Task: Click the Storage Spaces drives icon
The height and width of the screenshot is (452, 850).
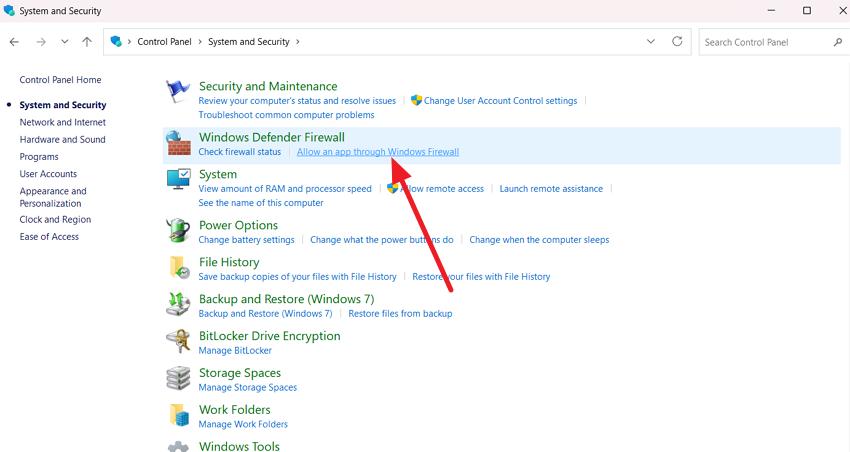Action: (178, 378)
